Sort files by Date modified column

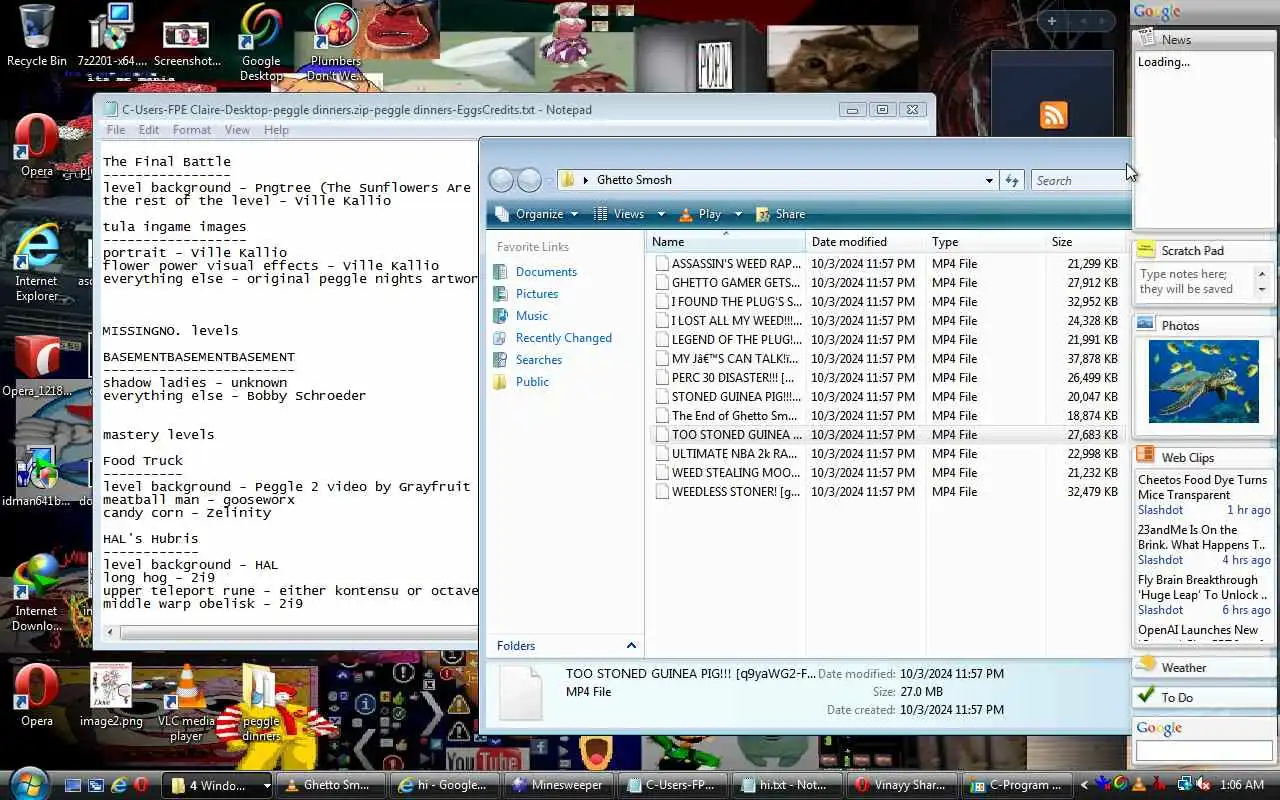pyautogui.click(x=865, y=242)
